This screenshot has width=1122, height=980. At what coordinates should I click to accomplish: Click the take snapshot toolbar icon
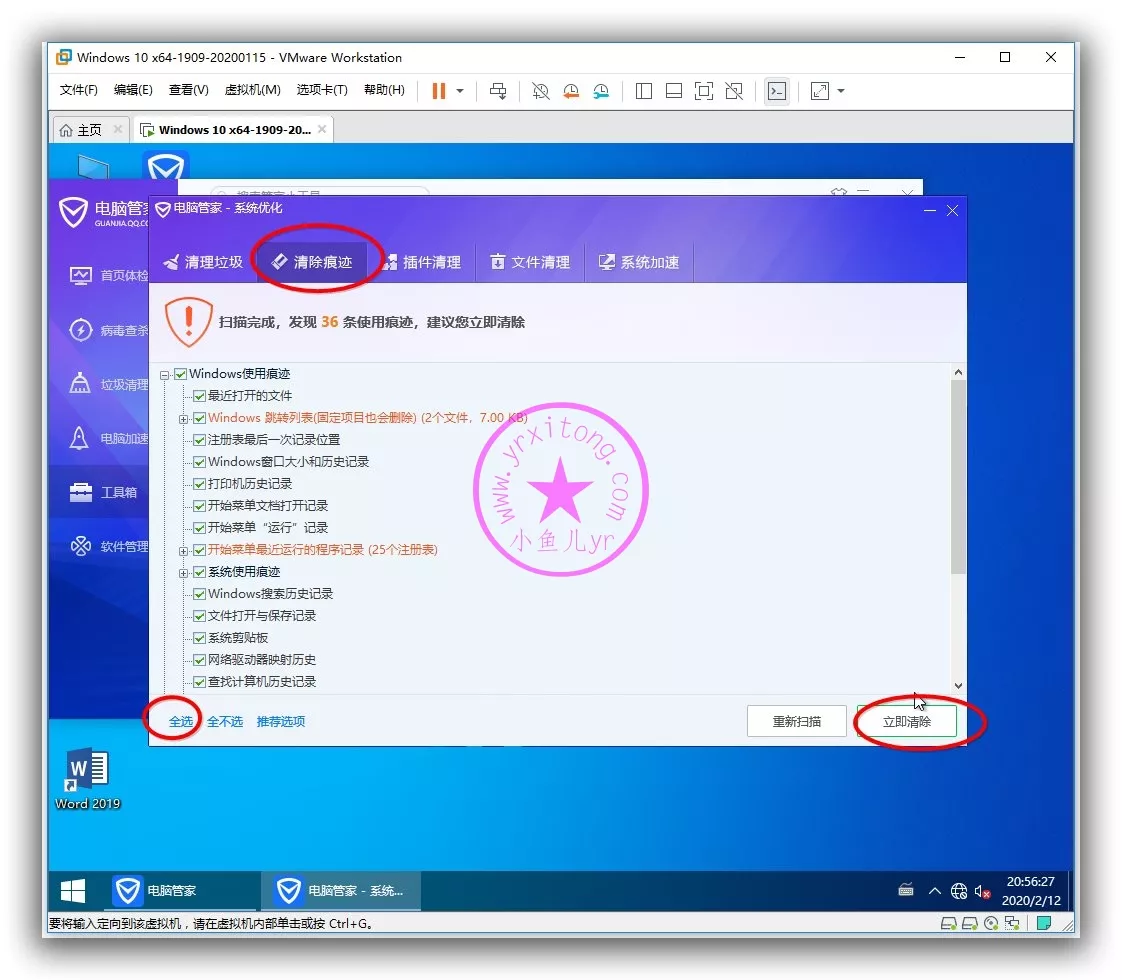click(x=540, y=91)
